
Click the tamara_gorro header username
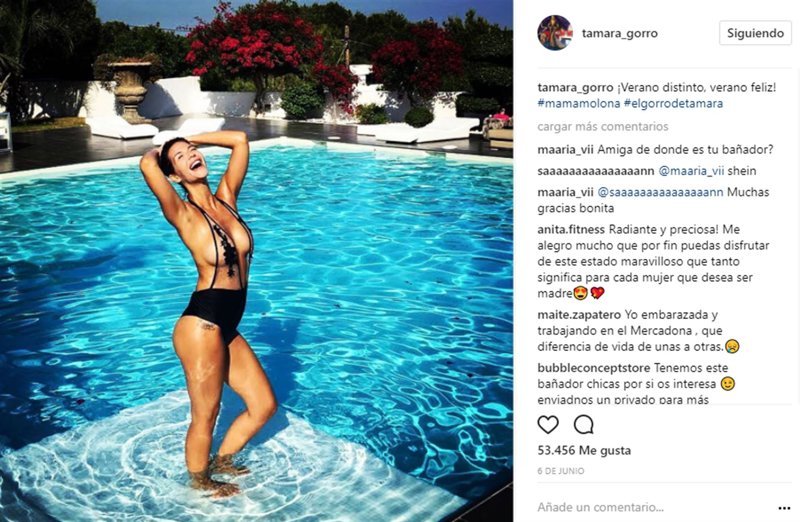point(619,34)
